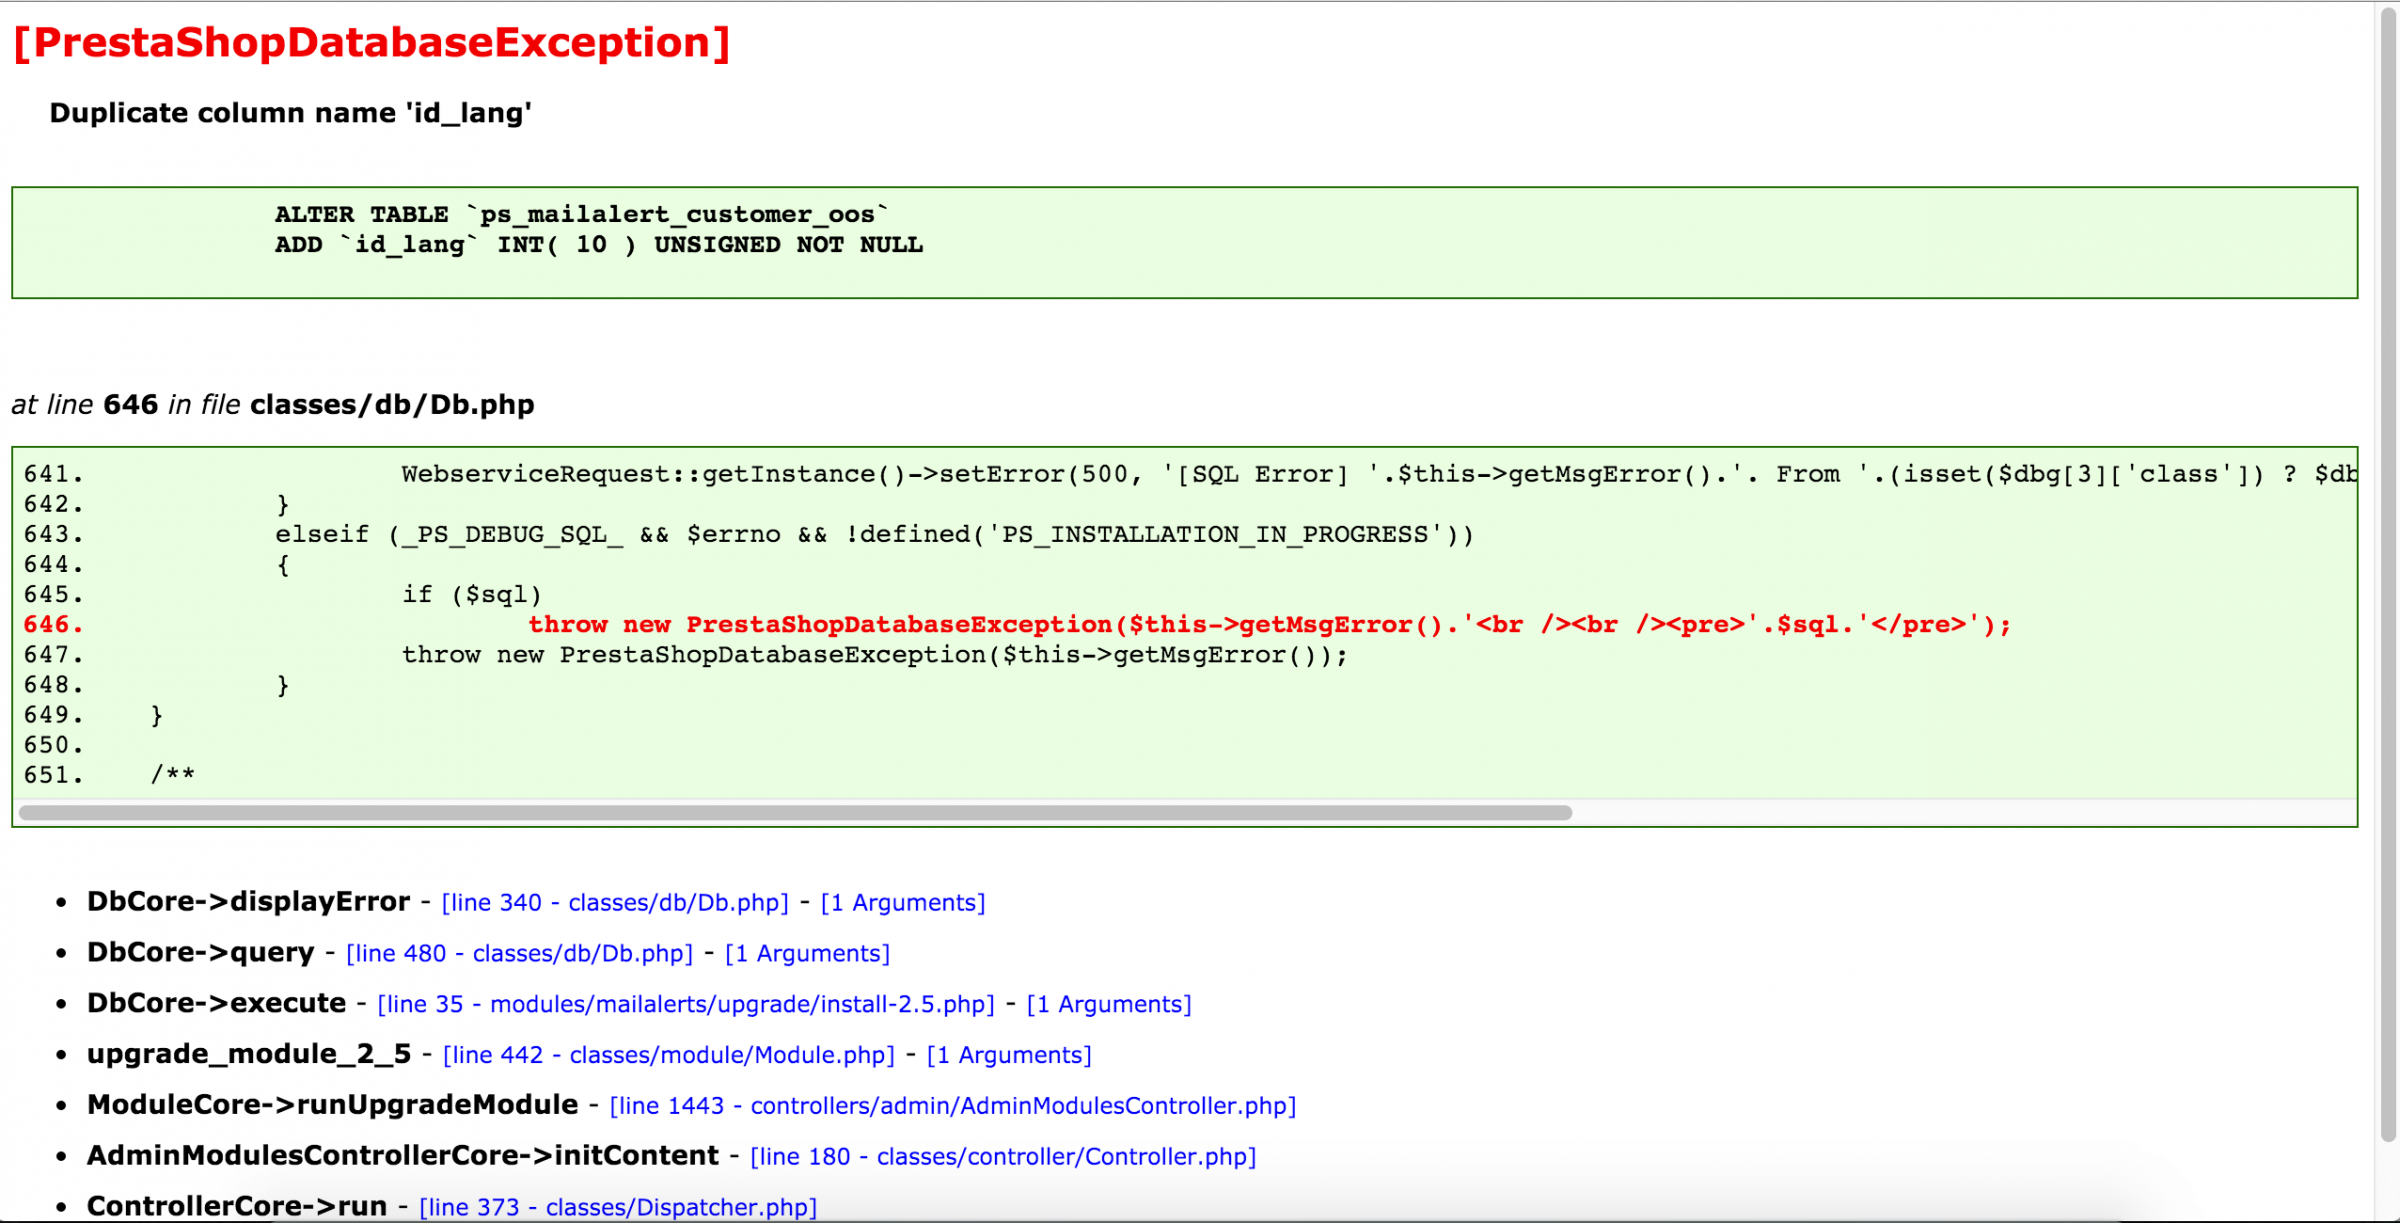Image resolution: width=2400 pixels, height=1223 pixels.
Task: Open line 442 classes/module/Module.php link
Action: click(x=668, y=1055)
